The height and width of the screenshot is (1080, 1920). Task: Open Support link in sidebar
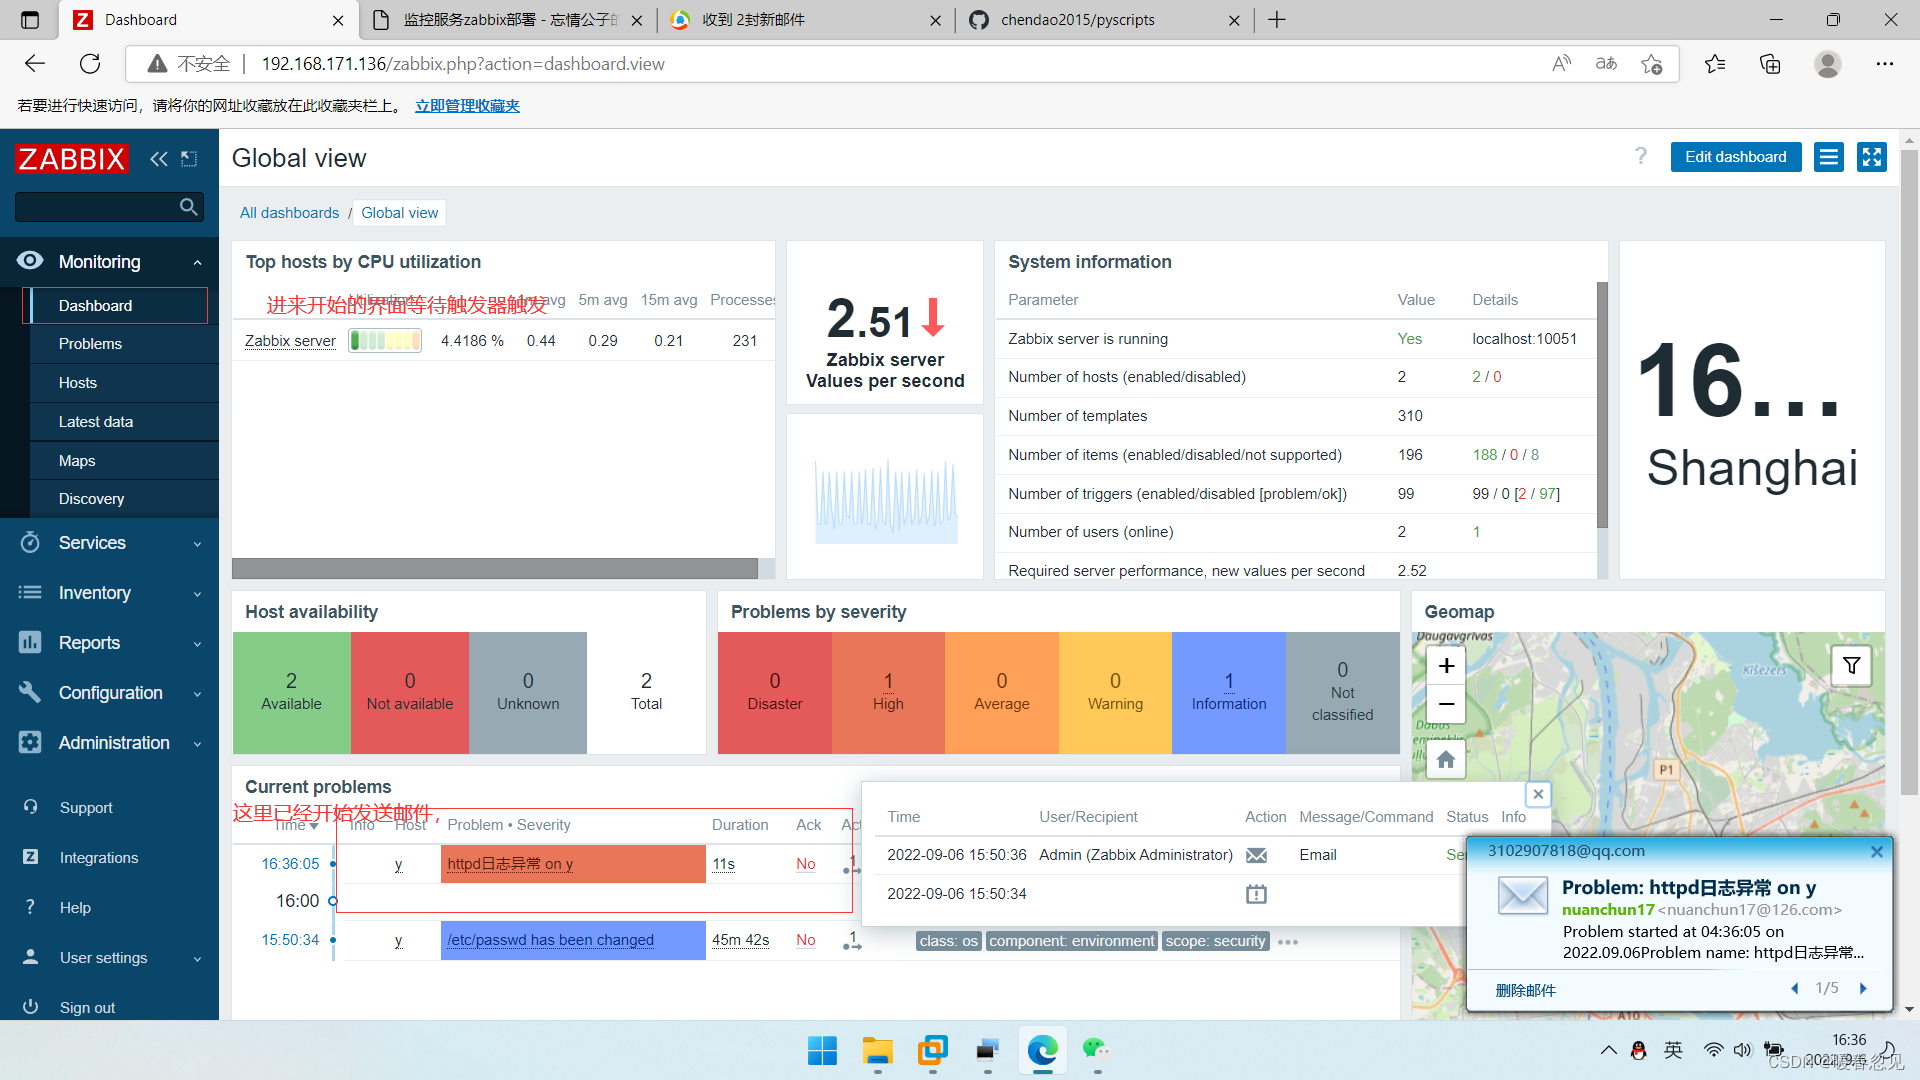[86, 808]
